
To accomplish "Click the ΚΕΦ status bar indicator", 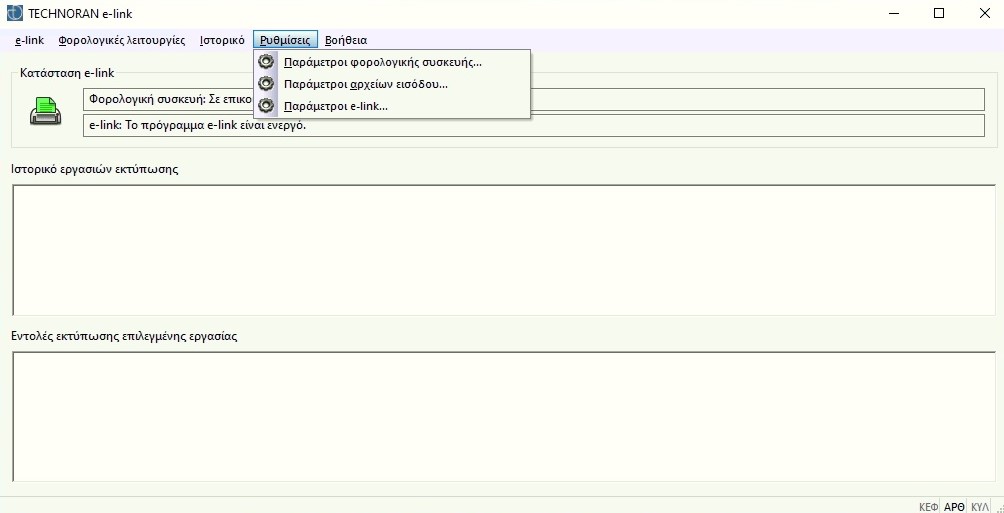I will pyautogui.click(x=928, y=507).
